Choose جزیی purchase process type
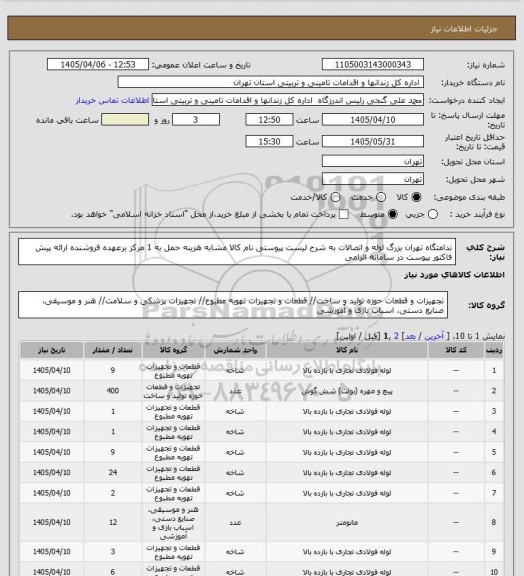This screenshot has width=524, height=576. pyautogui.click(x=433, y=214)
